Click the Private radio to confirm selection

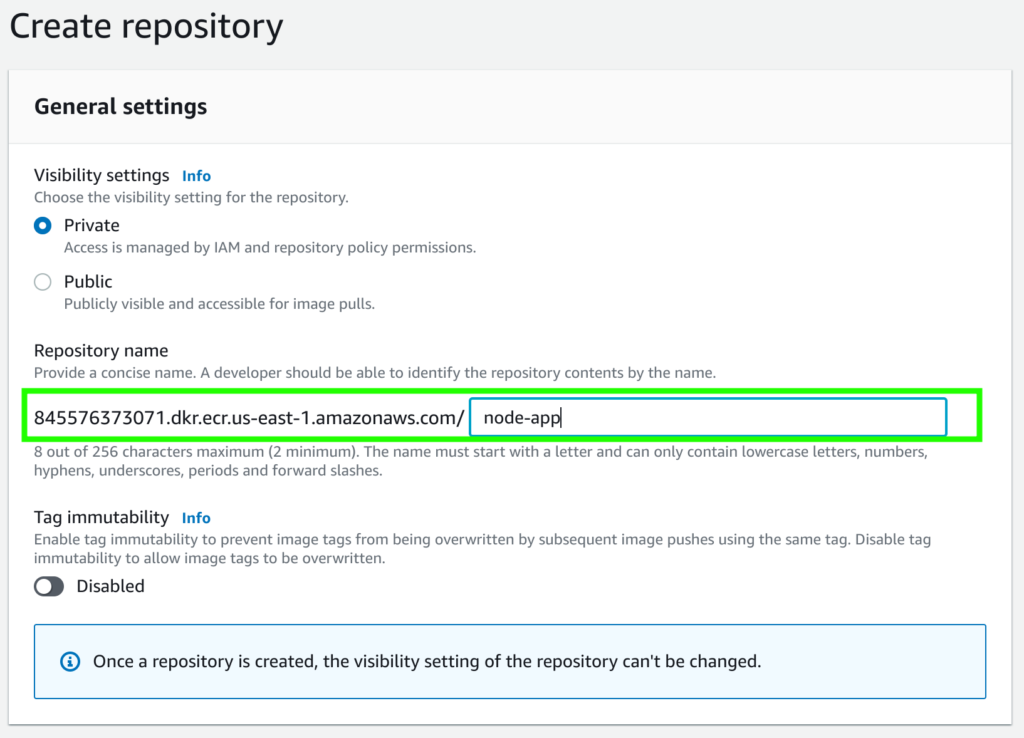[42, 226]
